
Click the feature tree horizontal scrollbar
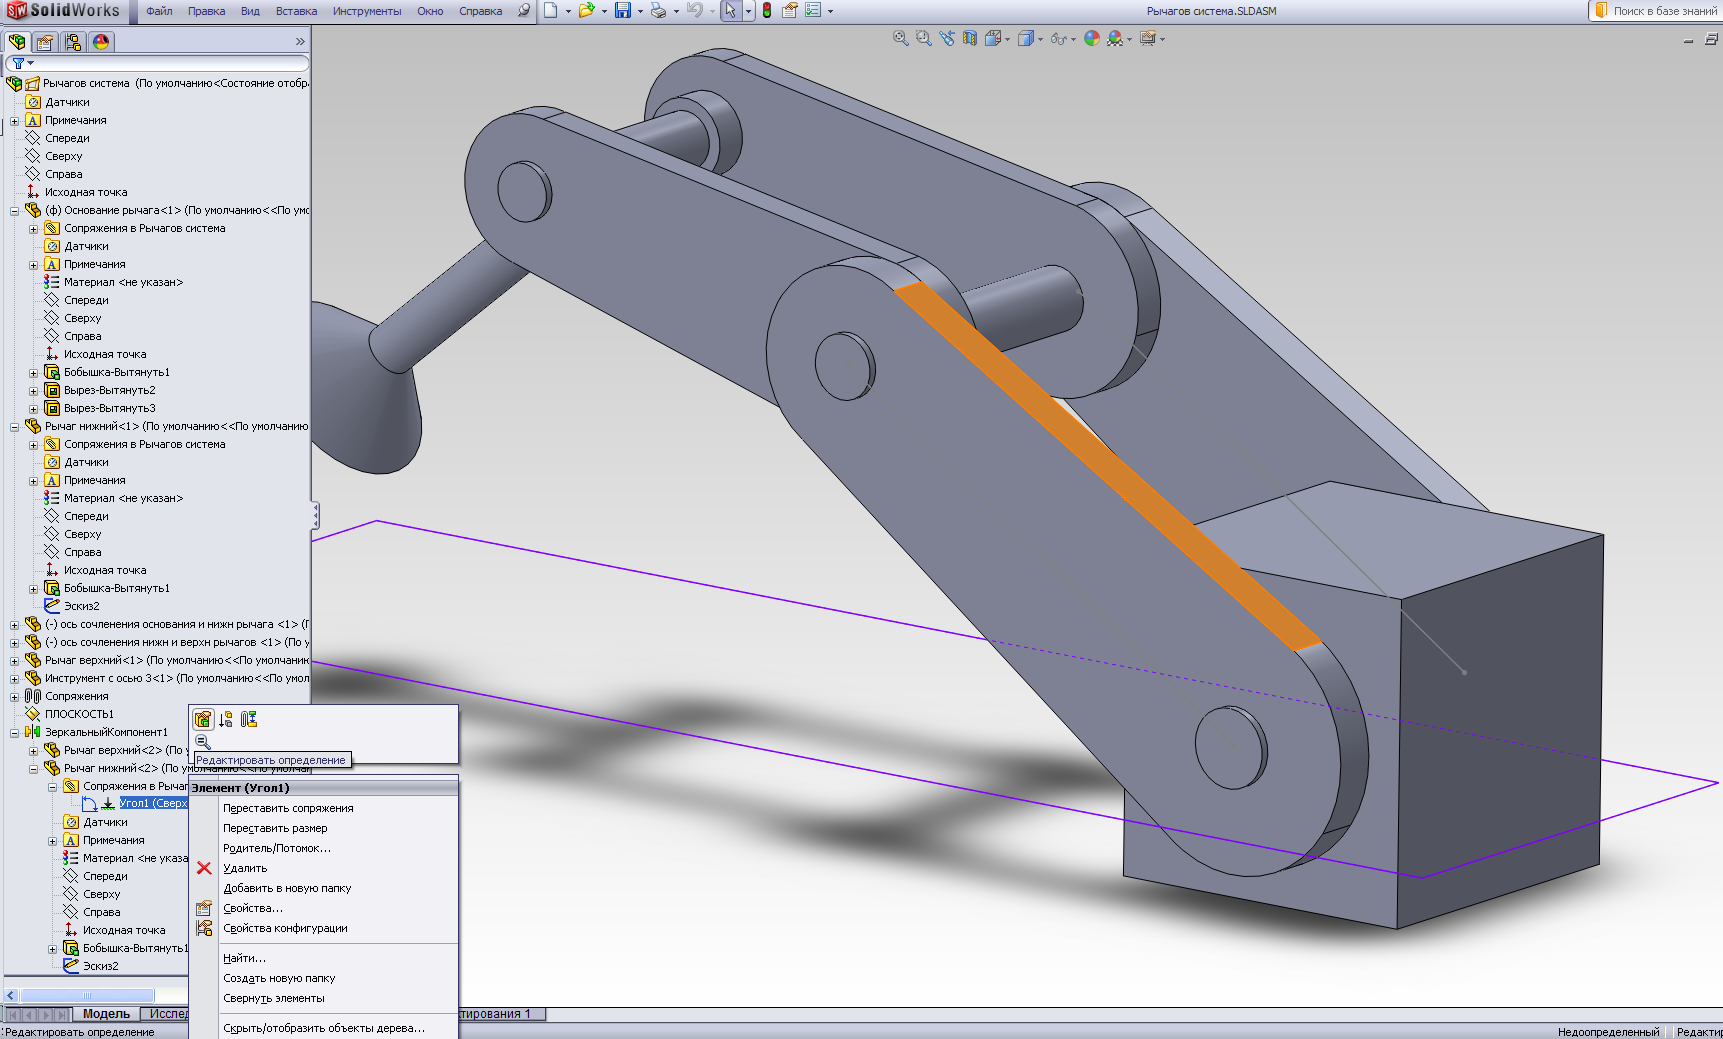click(87, 995)
